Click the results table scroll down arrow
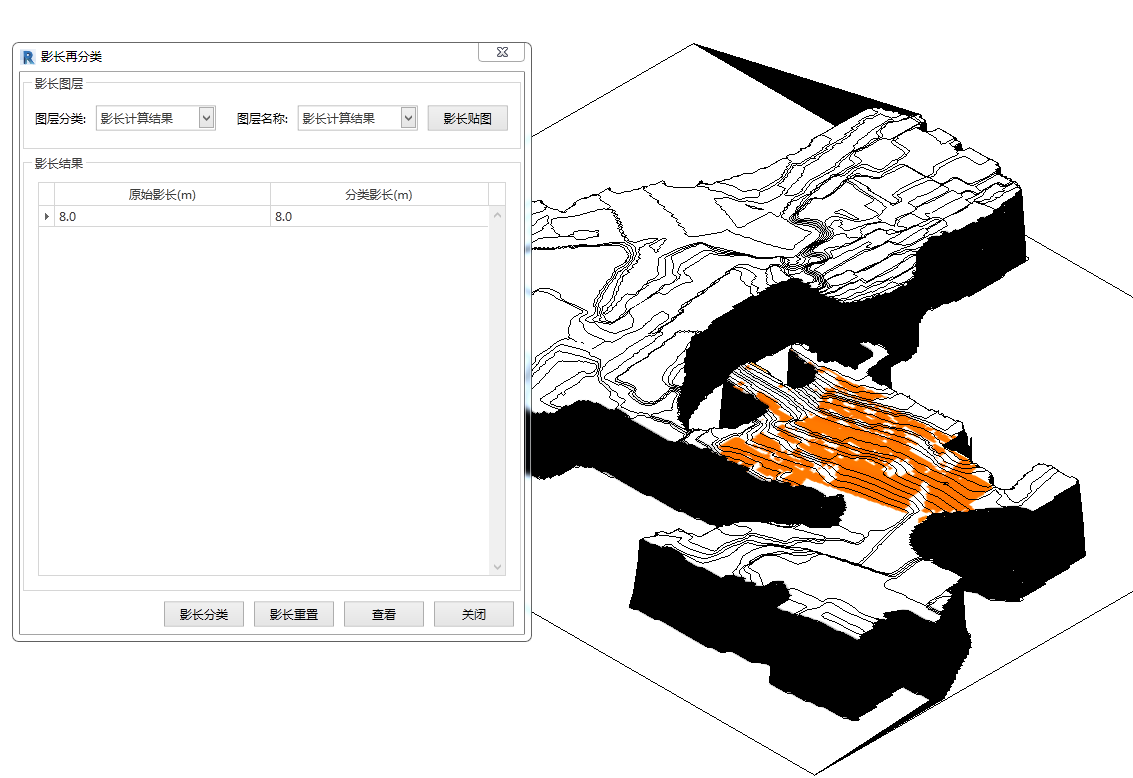The image size is (1133, 778). coord(498,566)
